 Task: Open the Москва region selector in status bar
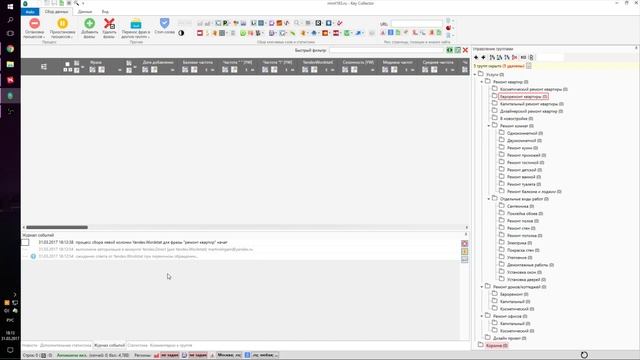coord(229,355)
